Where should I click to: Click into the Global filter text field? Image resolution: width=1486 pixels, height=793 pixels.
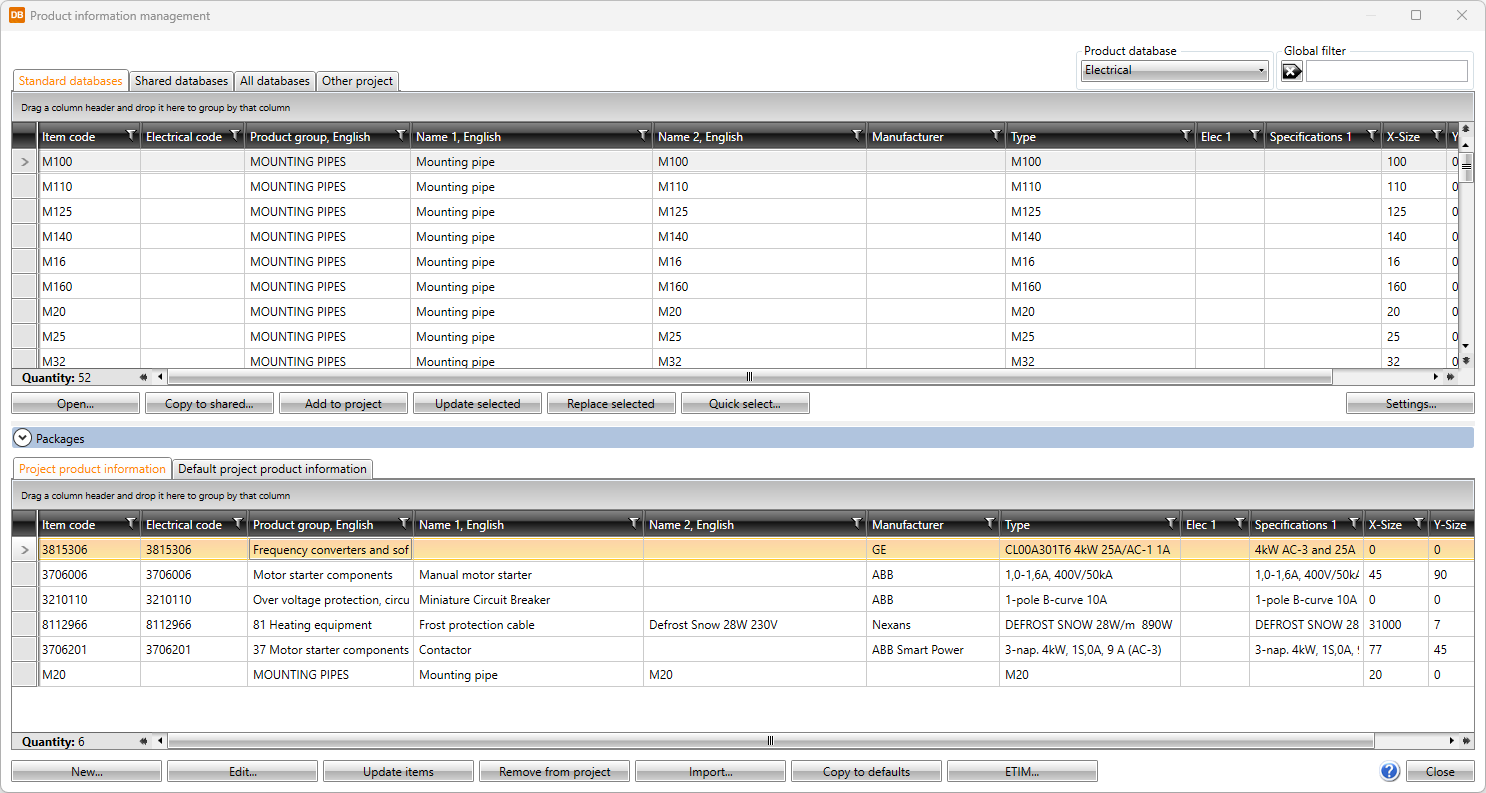(x=1386, y=71)
